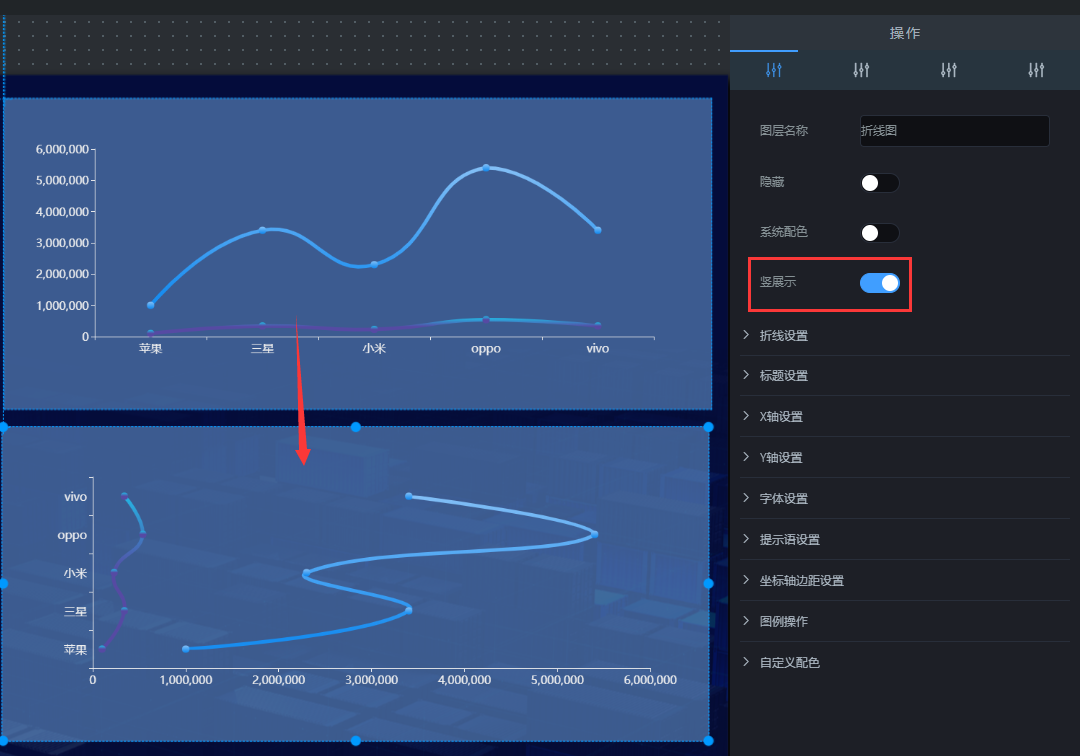Toggle the 系统配色 switch
The image size is (1080, 756).
[880, 233]
